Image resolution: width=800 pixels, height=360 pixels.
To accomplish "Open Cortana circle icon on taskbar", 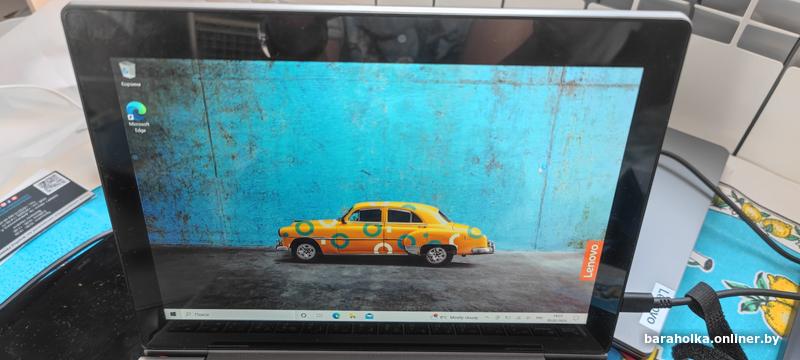I will click(304, 316).
